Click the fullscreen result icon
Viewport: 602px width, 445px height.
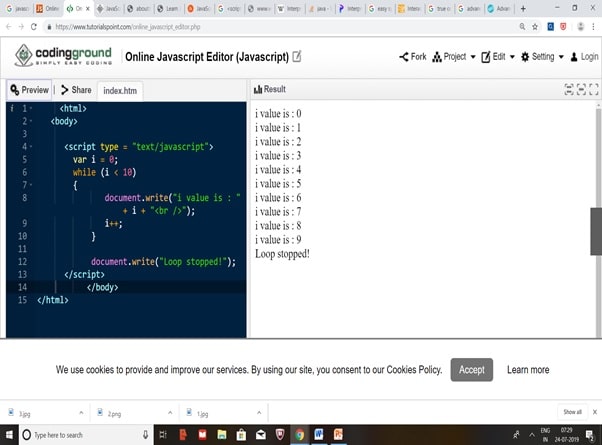click(594, 89)
